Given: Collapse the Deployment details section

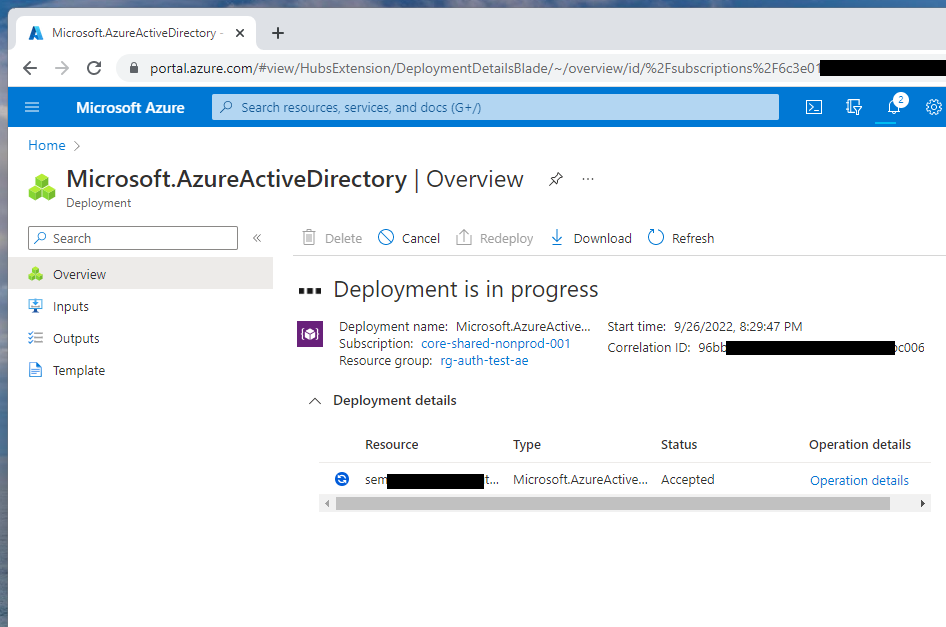Looking at the screenshot, I should [x=315, y=401].
